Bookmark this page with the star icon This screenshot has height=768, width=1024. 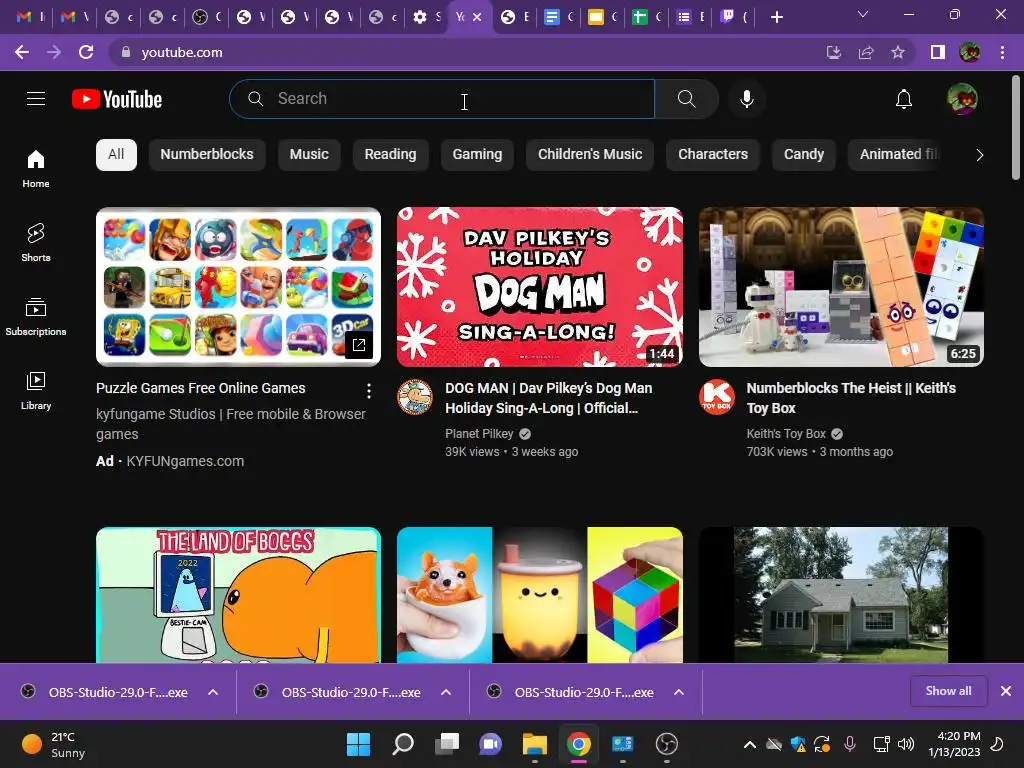click(898, 52)
